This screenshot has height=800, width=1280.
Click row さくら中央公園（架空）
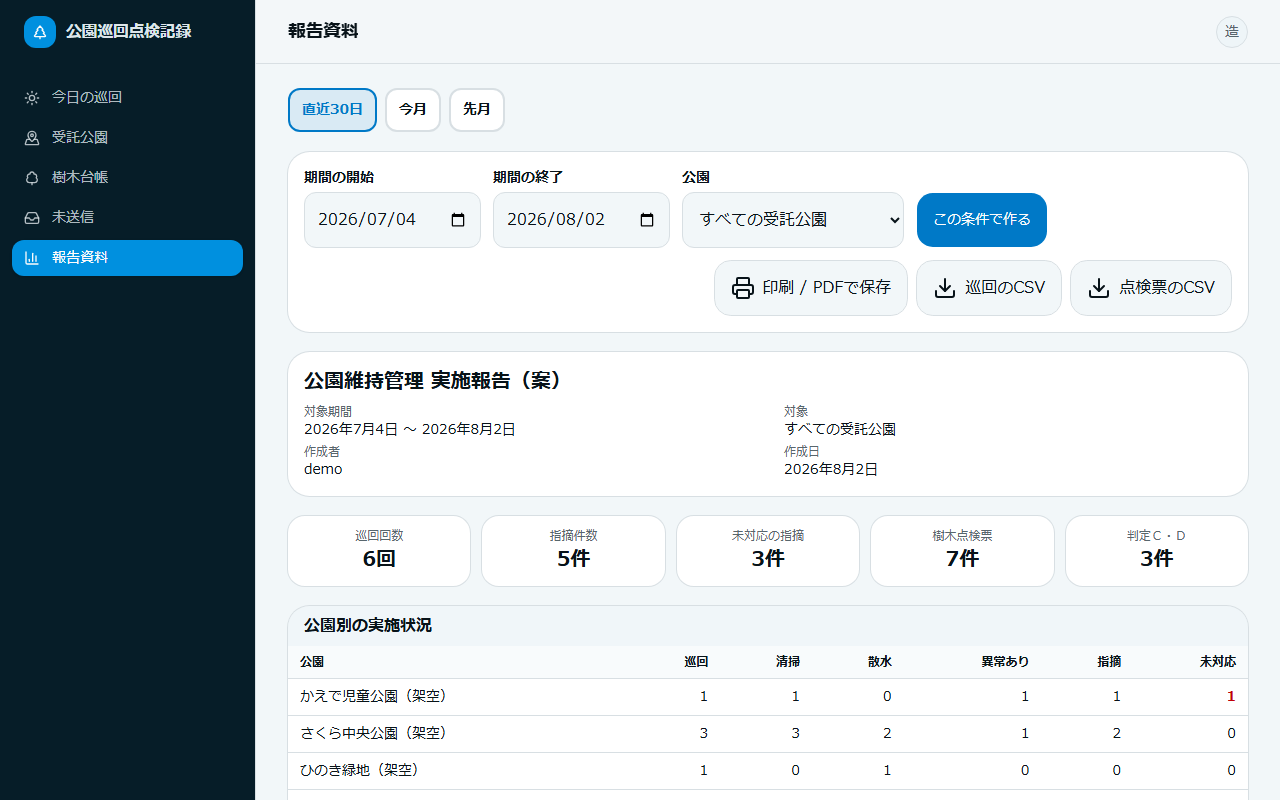tap(768, 734)
